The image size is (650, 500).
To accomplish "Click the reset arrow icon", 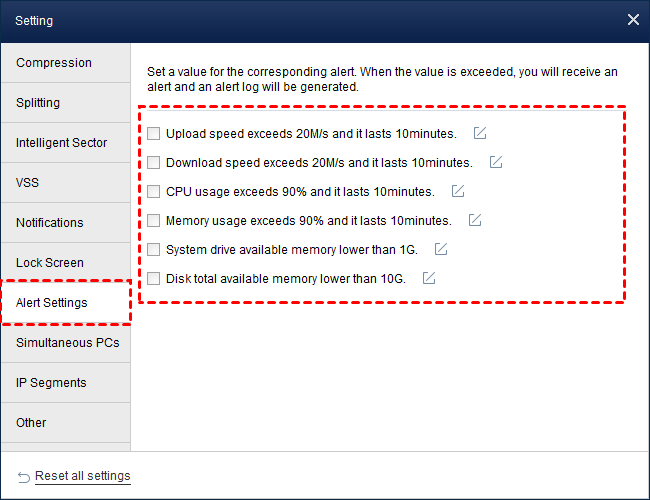I will 24,476.
